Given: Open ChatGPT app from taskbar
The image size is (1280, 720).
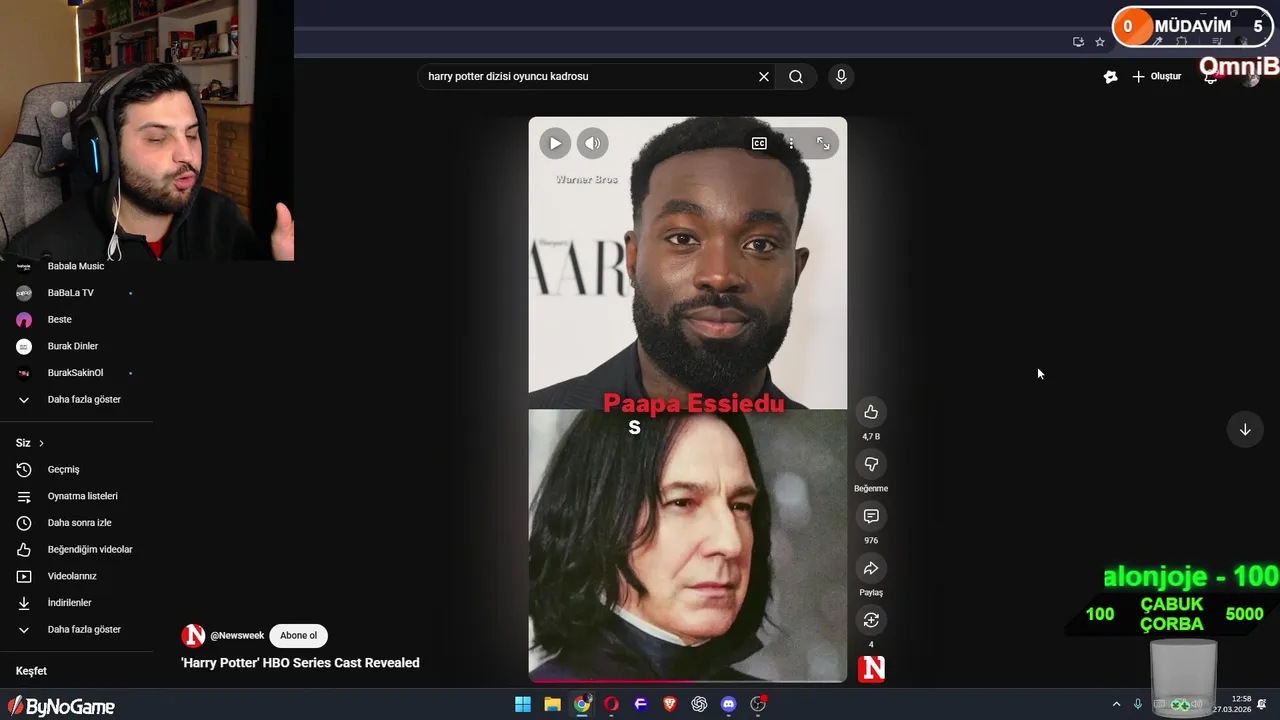Looking at the screenshot, I should tap(699, 704).
